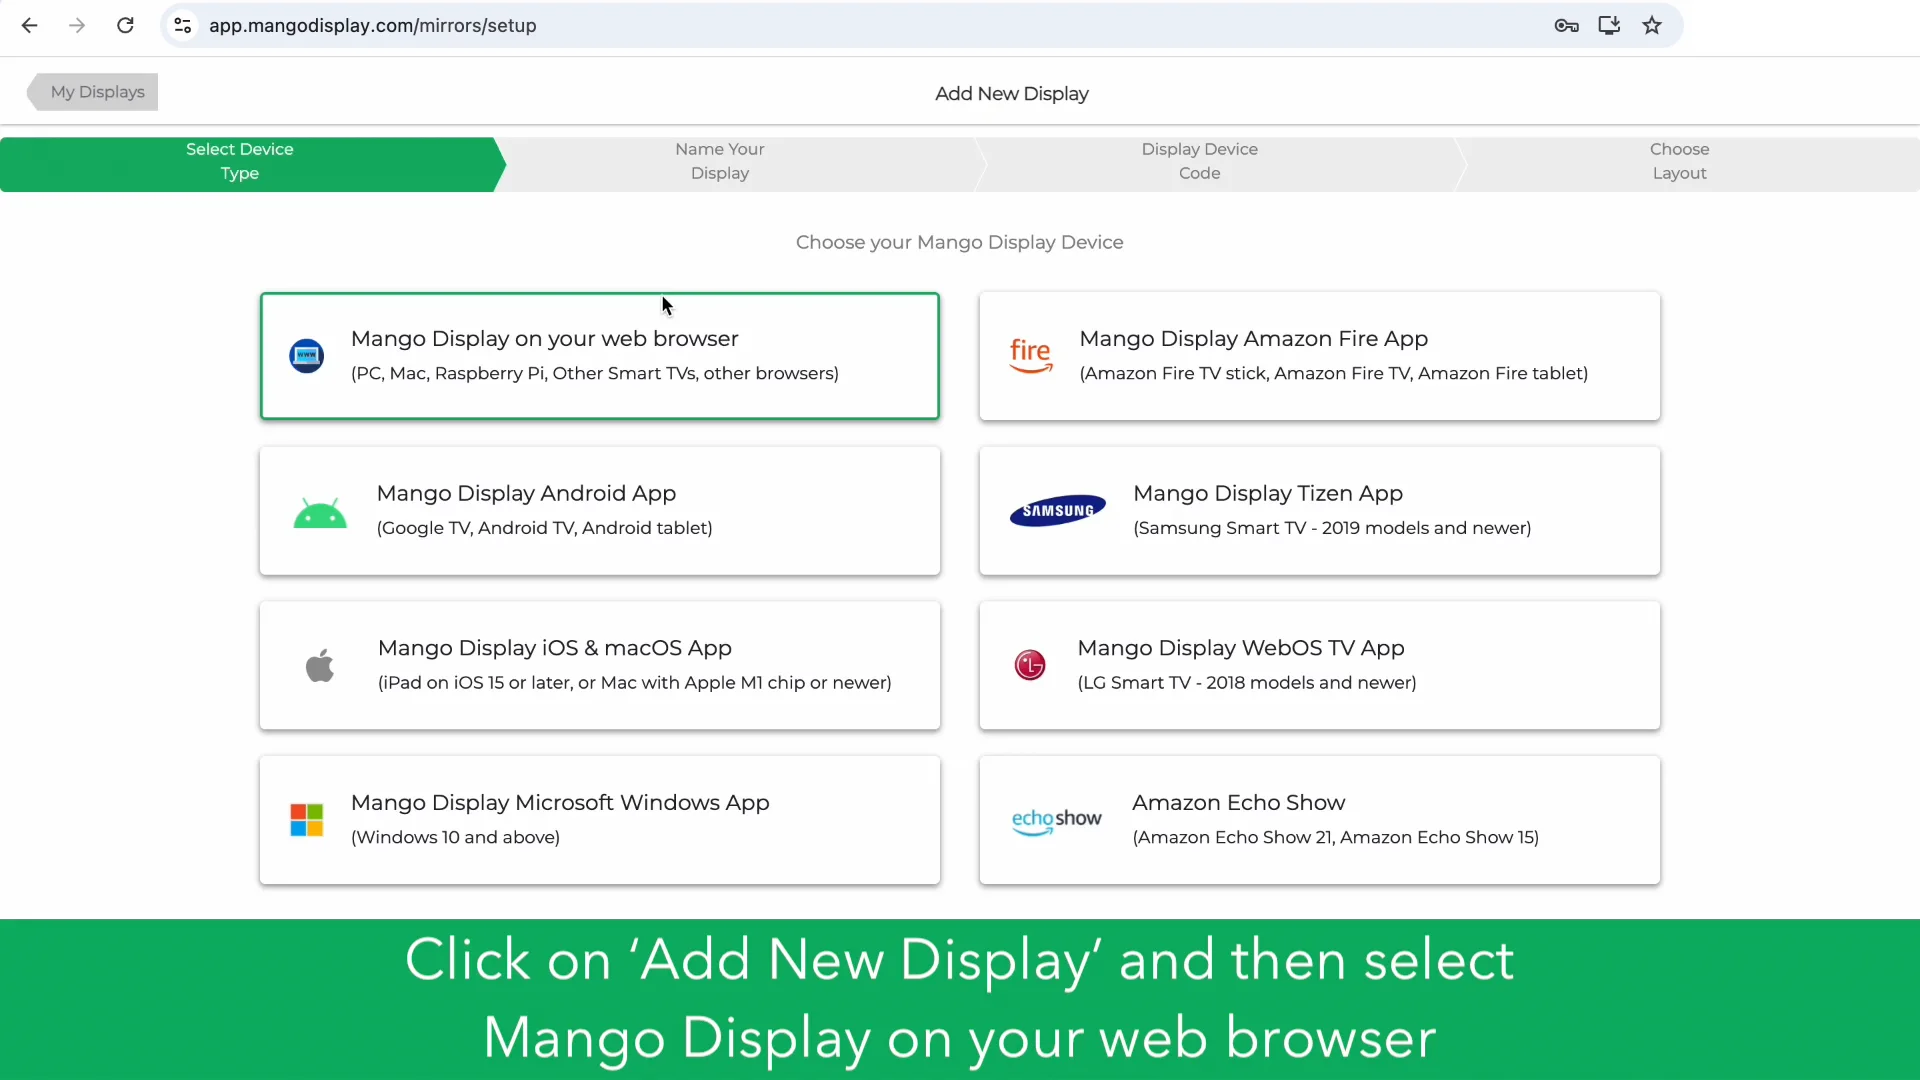Screen dimensions: 1920x1080
Task: Click the install app icon in the address bar
Action: (1609, 26)
